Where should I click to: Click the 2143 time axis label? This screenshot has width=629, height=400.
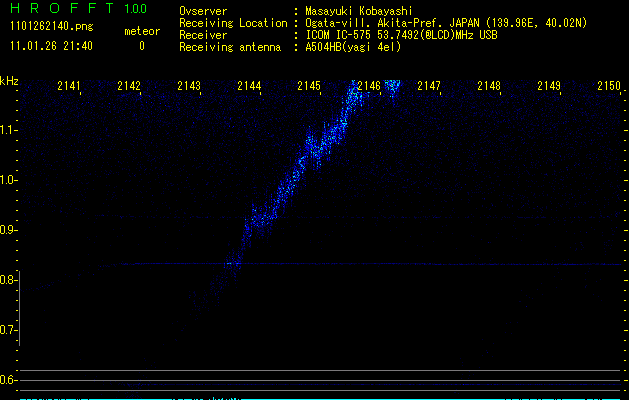click(189, 86)
